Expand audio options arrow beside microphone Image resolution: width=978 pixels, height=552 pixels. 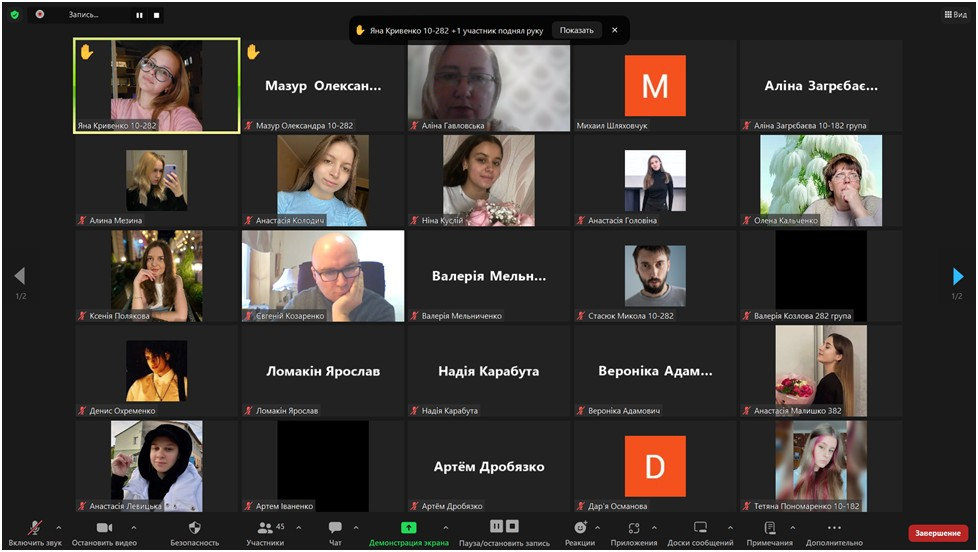click(59, 528)
